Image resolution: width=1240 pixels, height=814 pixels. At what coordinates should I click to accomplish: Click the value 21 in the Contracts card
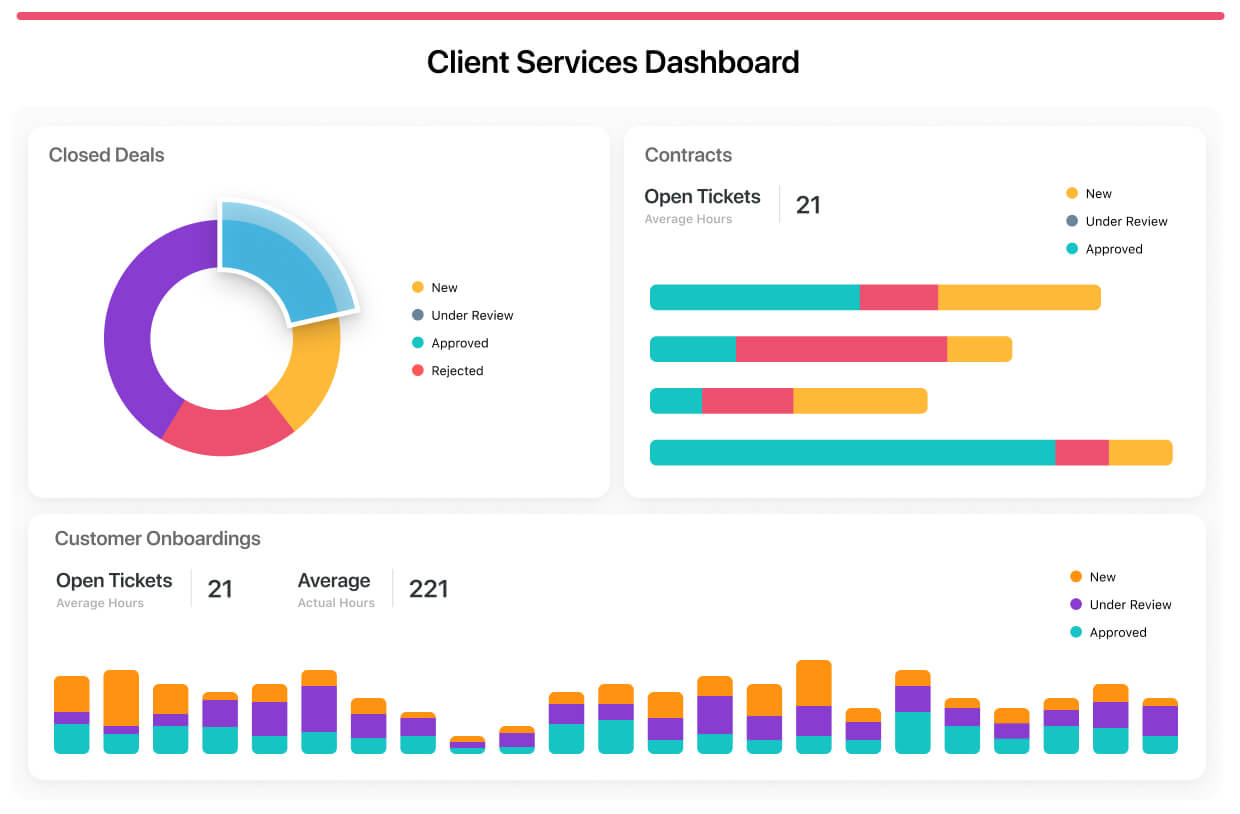click(x=808, y=205)
